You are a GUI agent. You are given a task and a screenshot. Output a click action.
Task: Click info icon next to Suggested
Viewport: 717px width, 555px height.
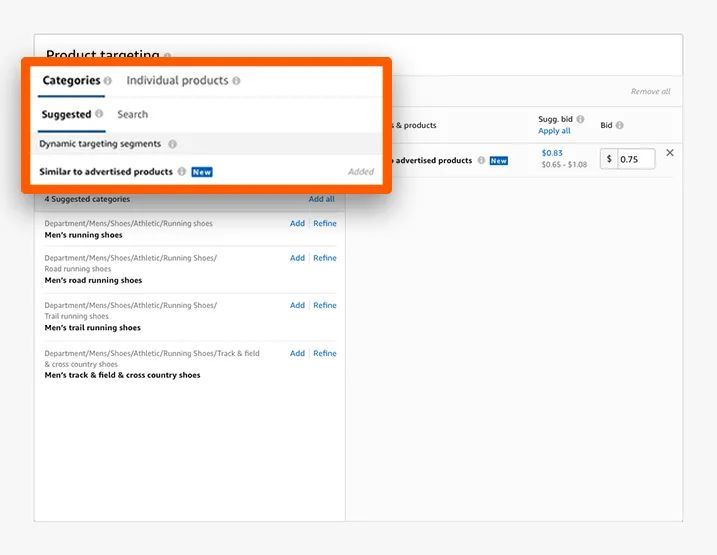tap(99, 113)
